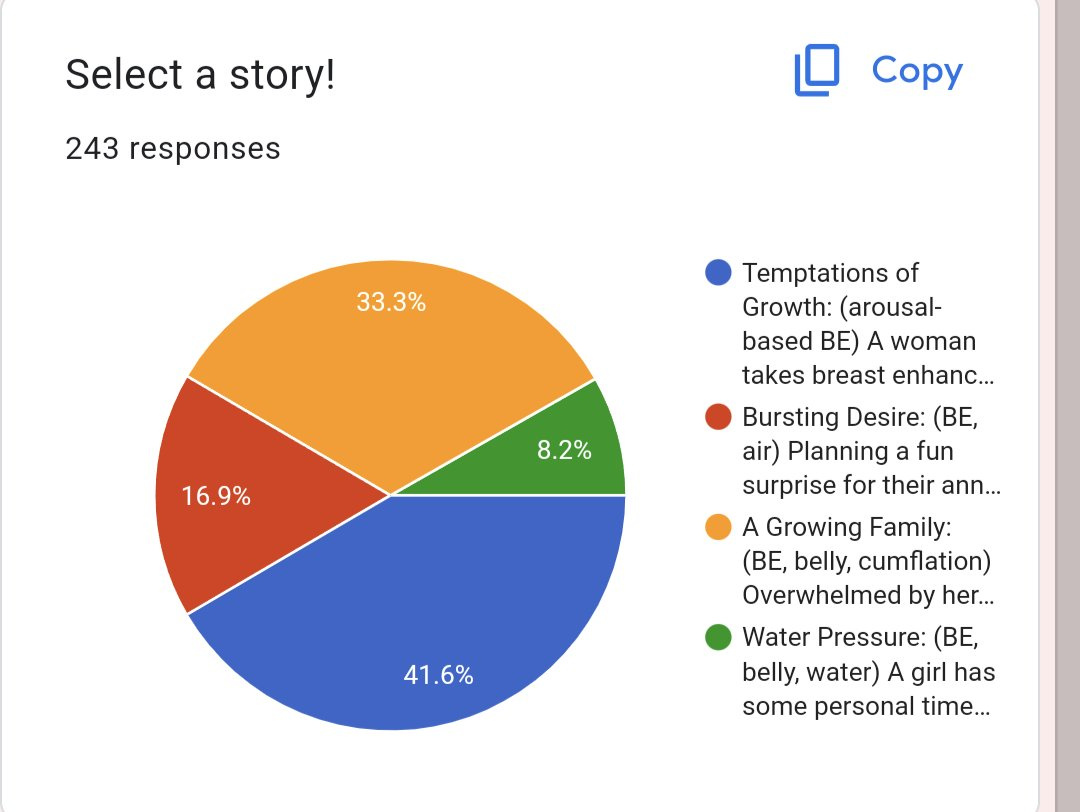This screenshot has width=1080, height=812.
Task: Select the orange 33.3% pie slice
Action: (391, 358)
